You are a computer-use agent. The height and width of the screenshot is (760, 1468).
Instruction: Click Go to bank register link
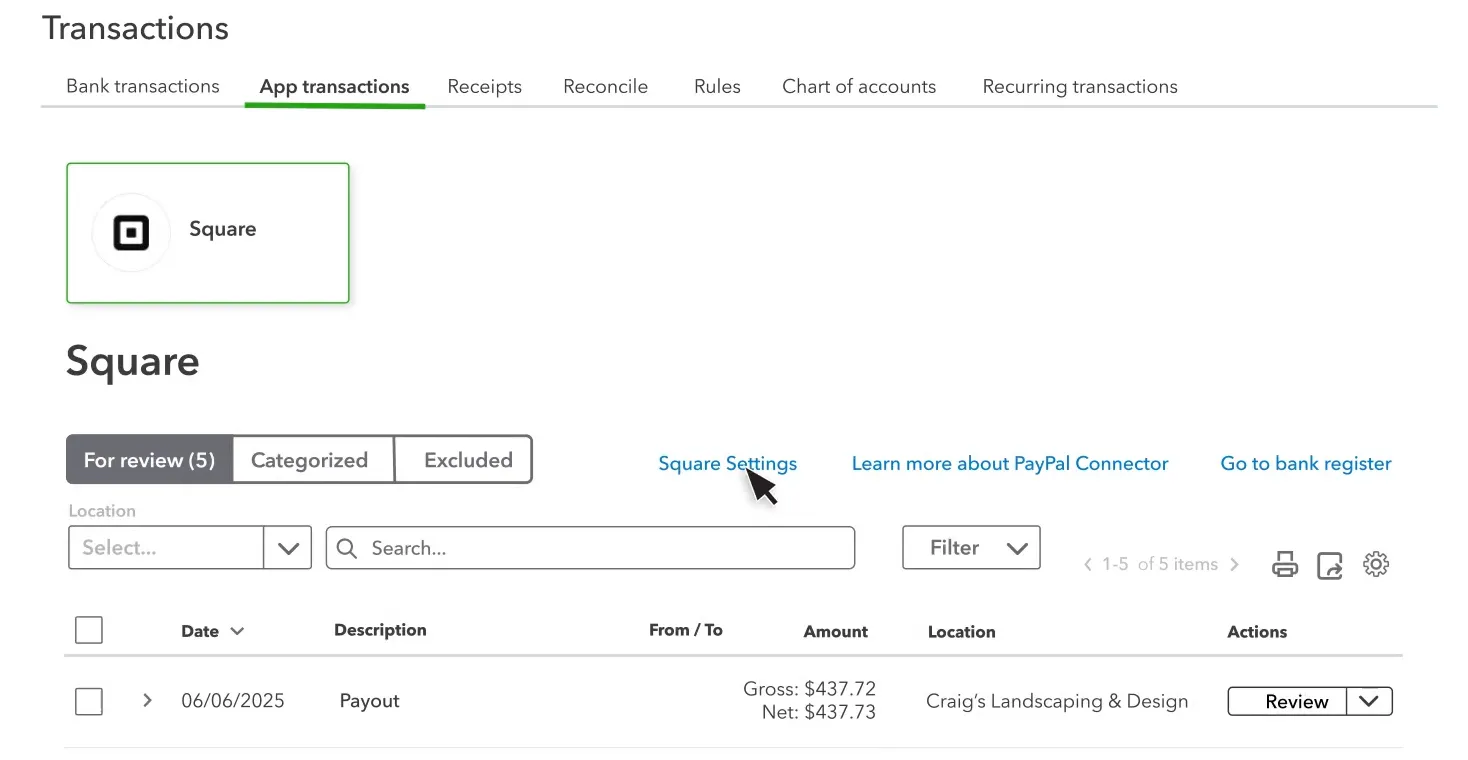[x=1306, y=464]
